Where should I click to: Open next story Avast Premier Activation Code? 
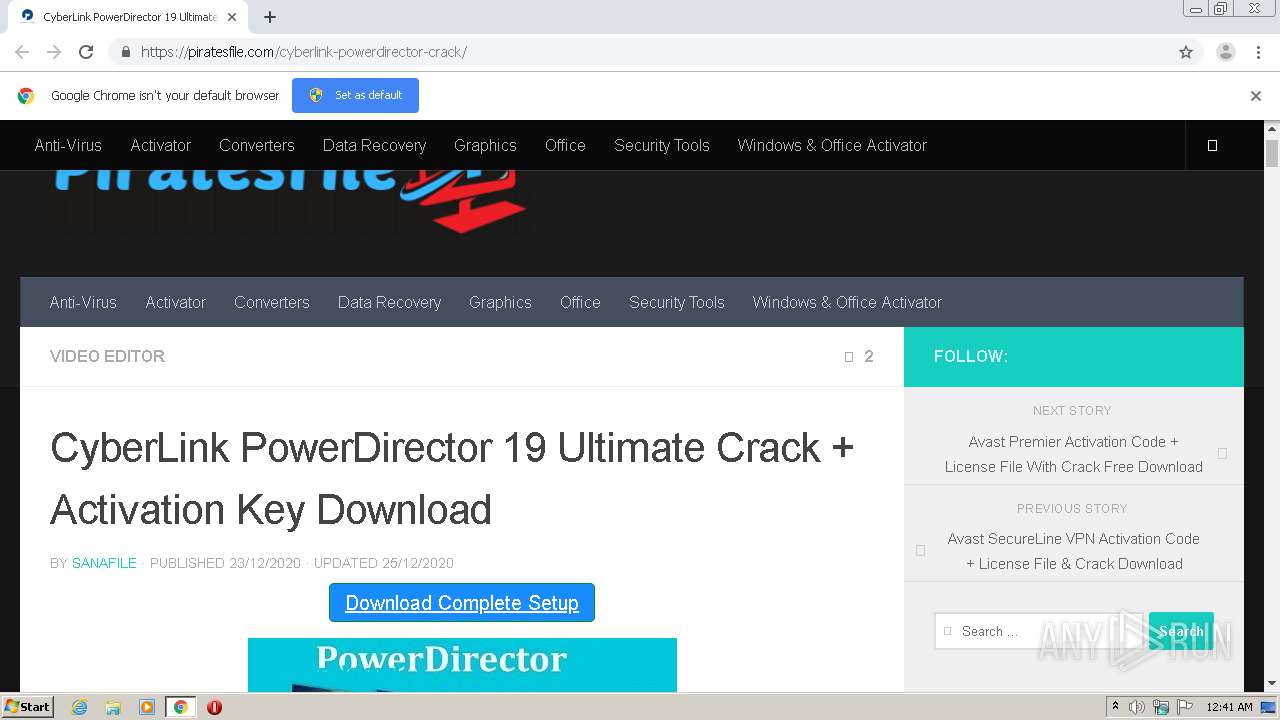tap(1074, 454)
